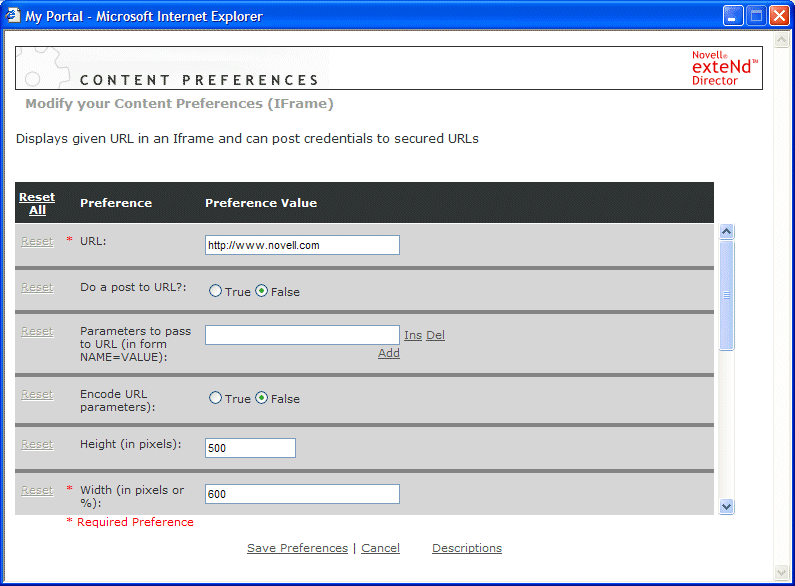Viewport: 795px width, 586px height.
Task: Close the My Portal window
Action: pyautogui.click(x=779, y=16)
